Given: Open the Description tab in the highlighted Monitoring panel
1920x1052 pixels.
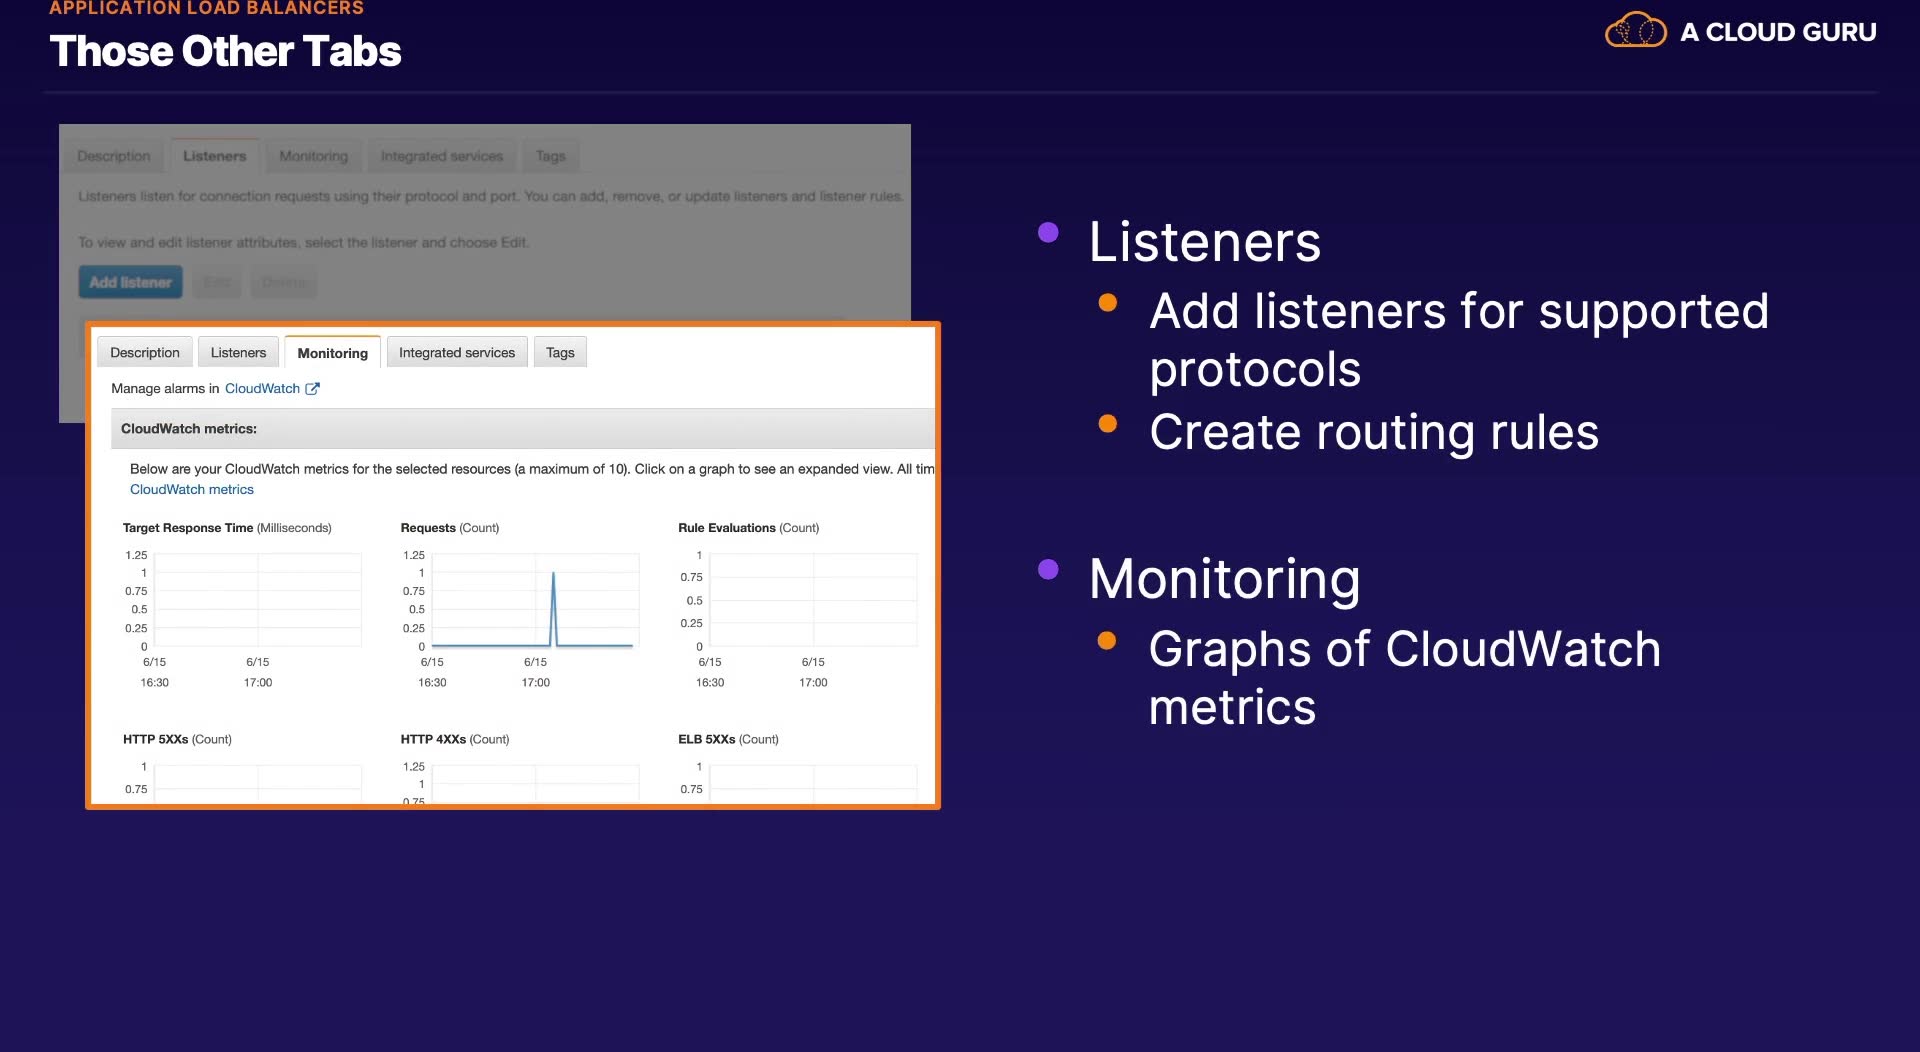Looking at the screenshot, I should click(x=145, y=353).
